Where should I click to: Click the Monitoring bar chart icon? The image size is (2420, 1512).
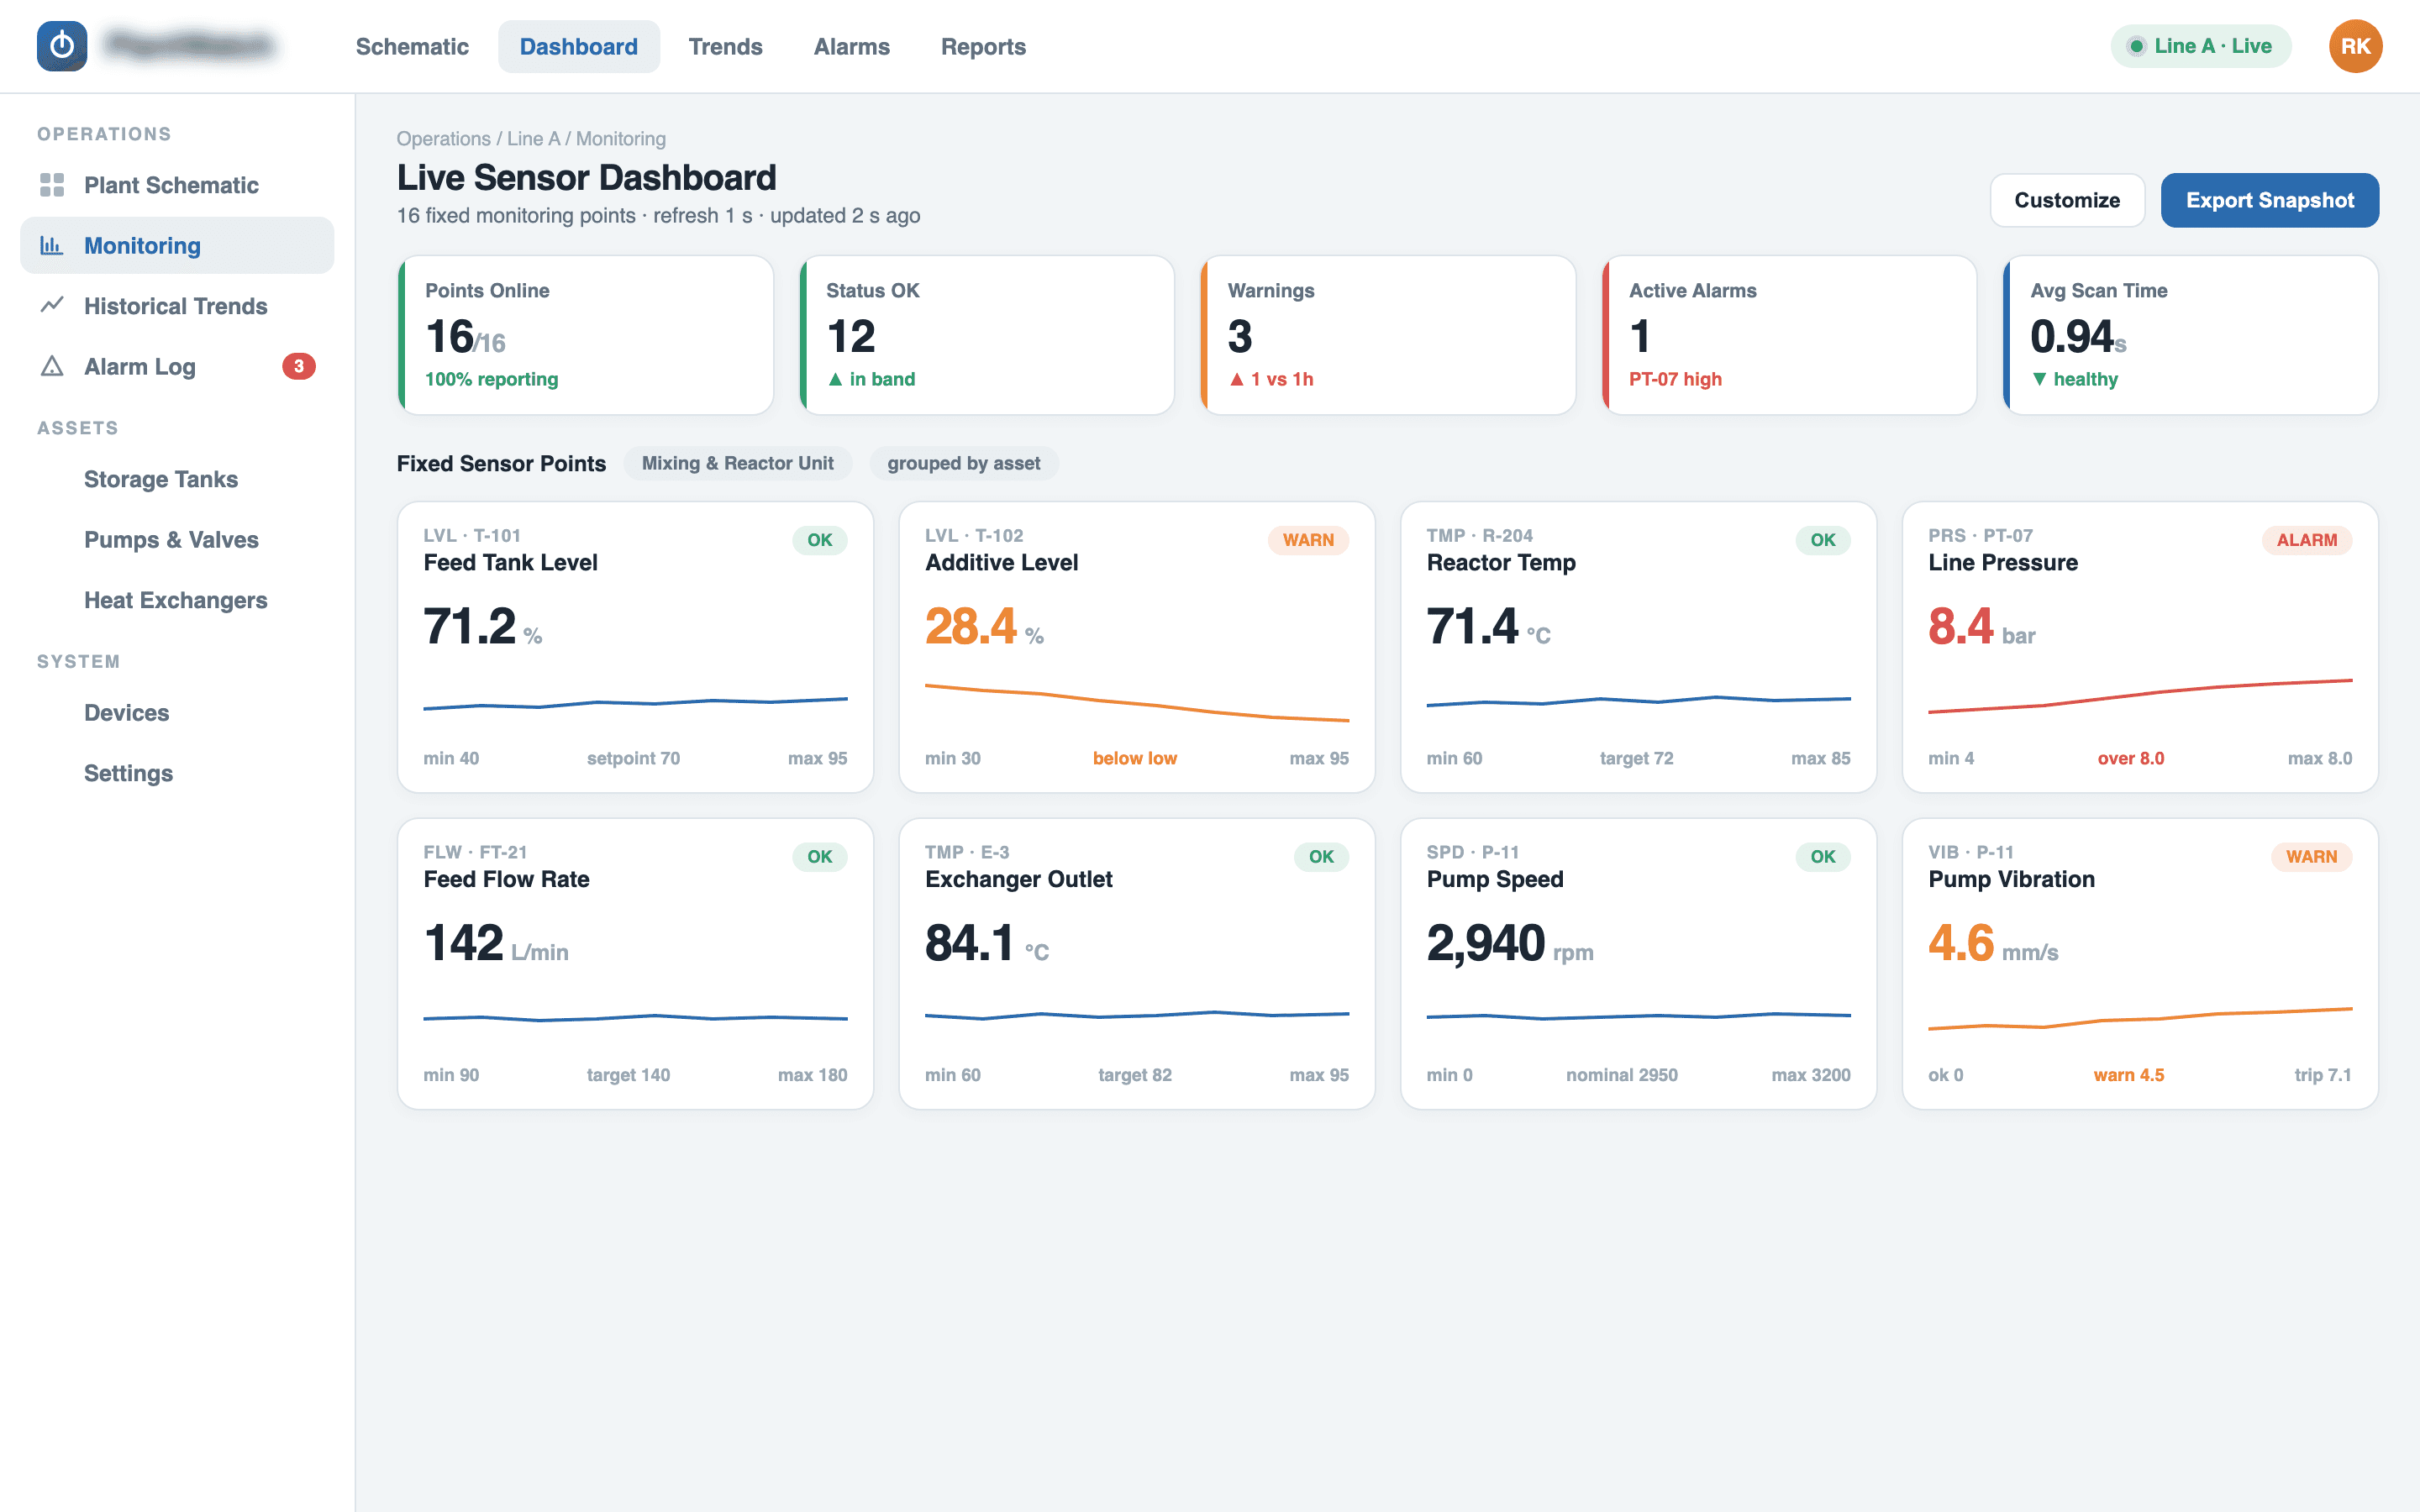coord(52,245)
